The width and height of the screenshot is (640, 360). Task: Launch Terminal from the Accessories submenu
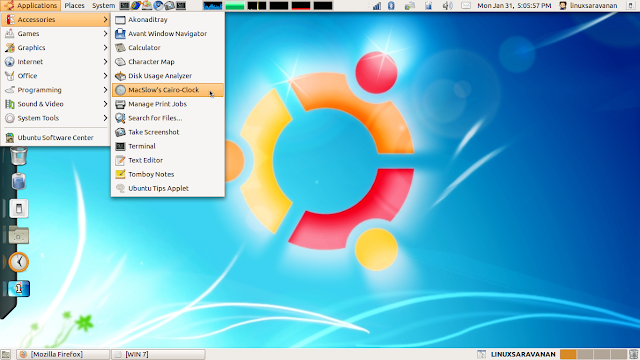168,146
